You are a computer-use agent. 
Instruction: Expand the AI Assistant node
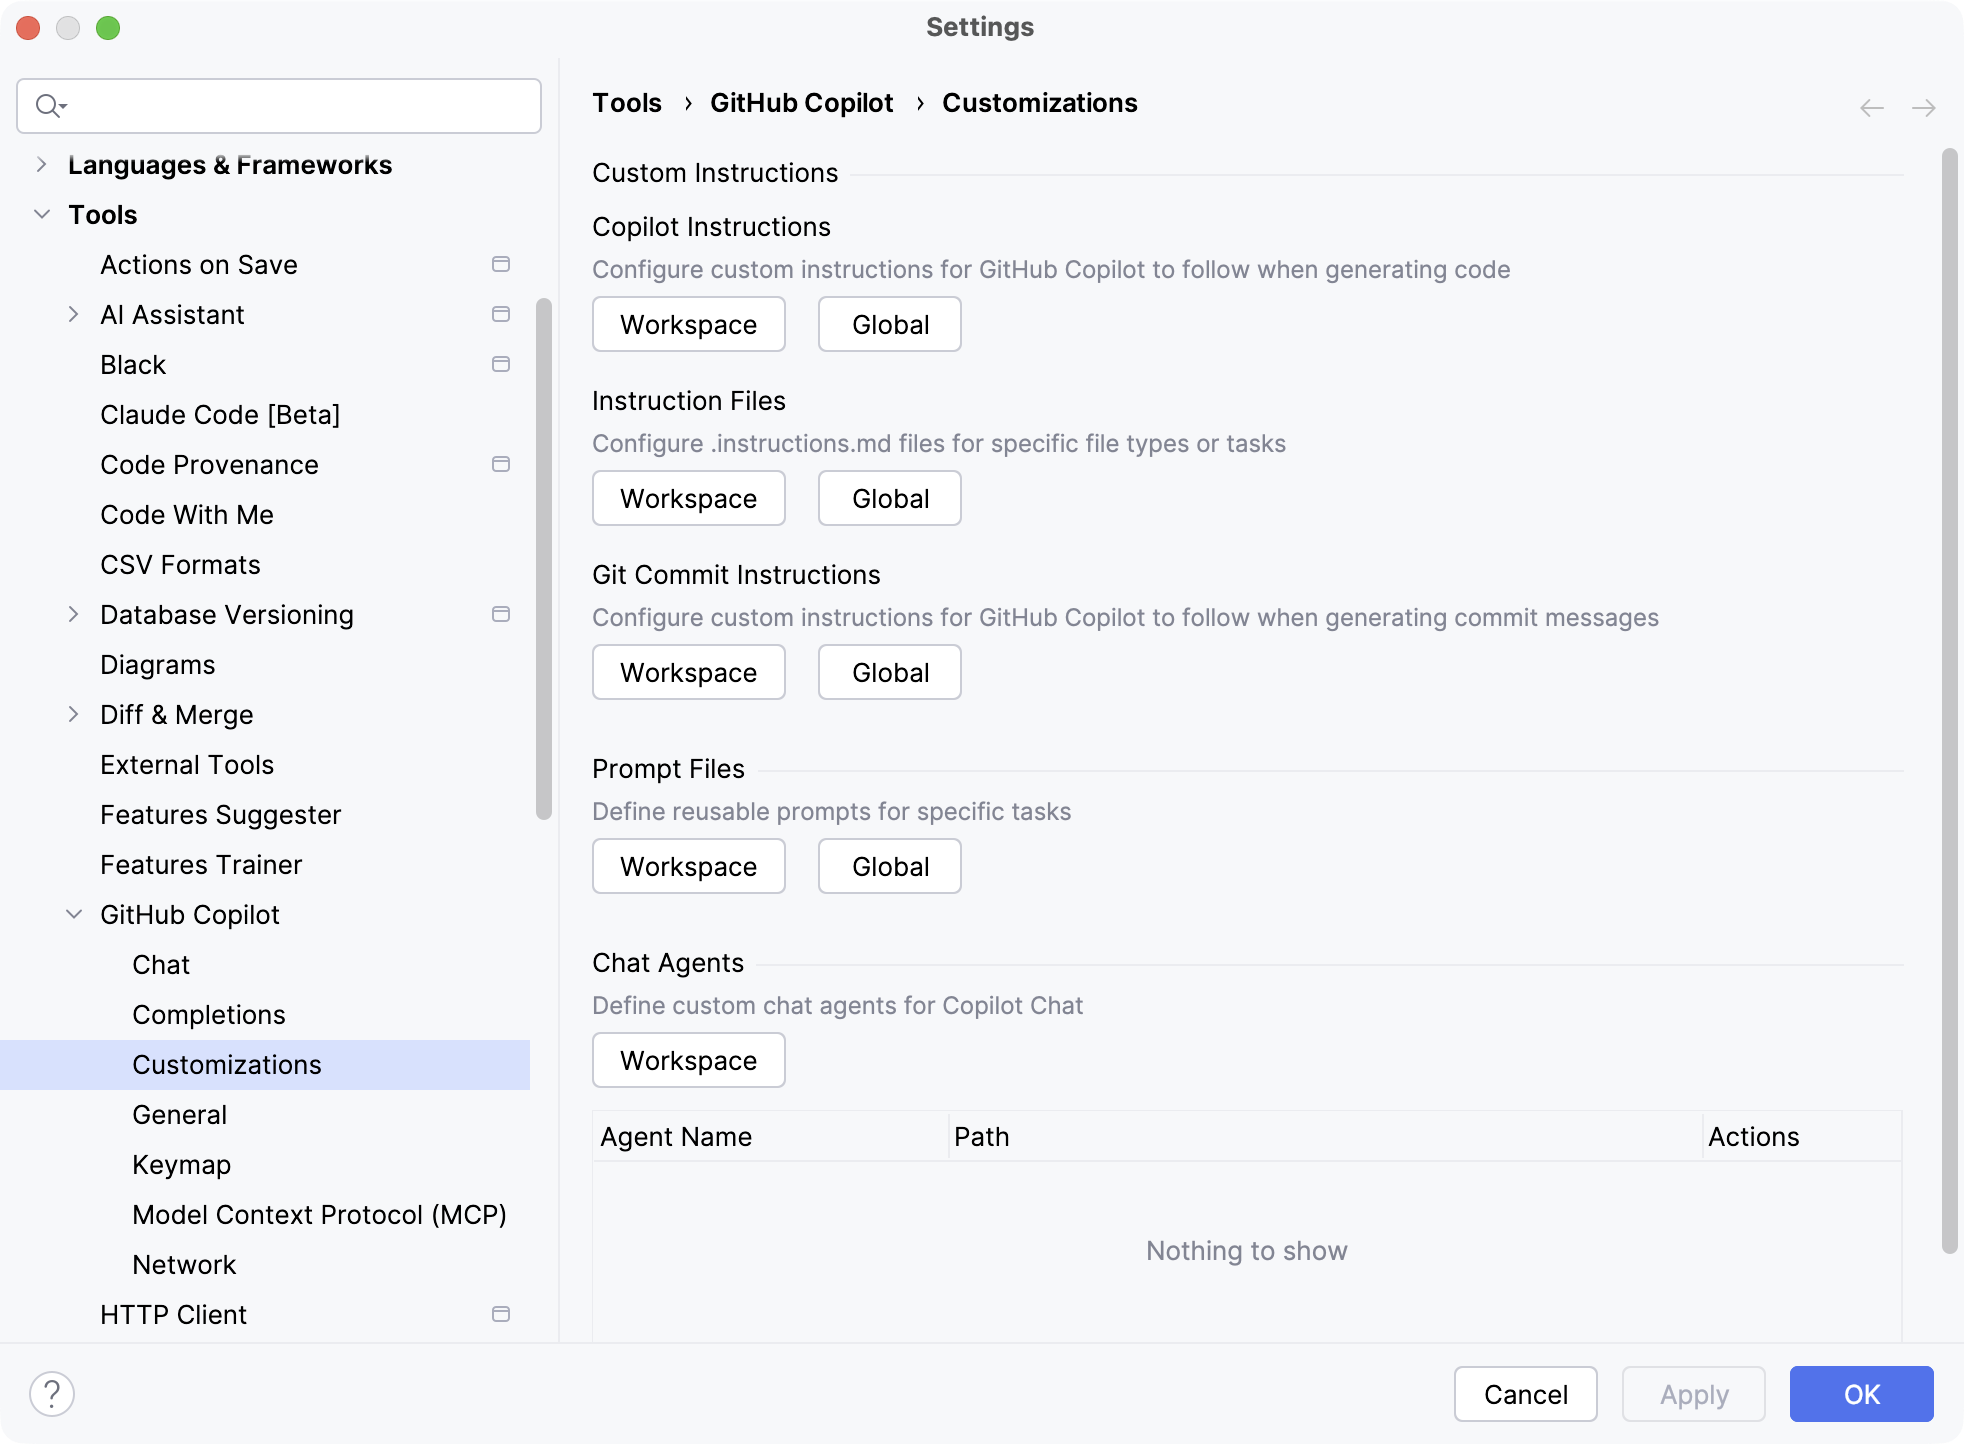coord(74,314)
